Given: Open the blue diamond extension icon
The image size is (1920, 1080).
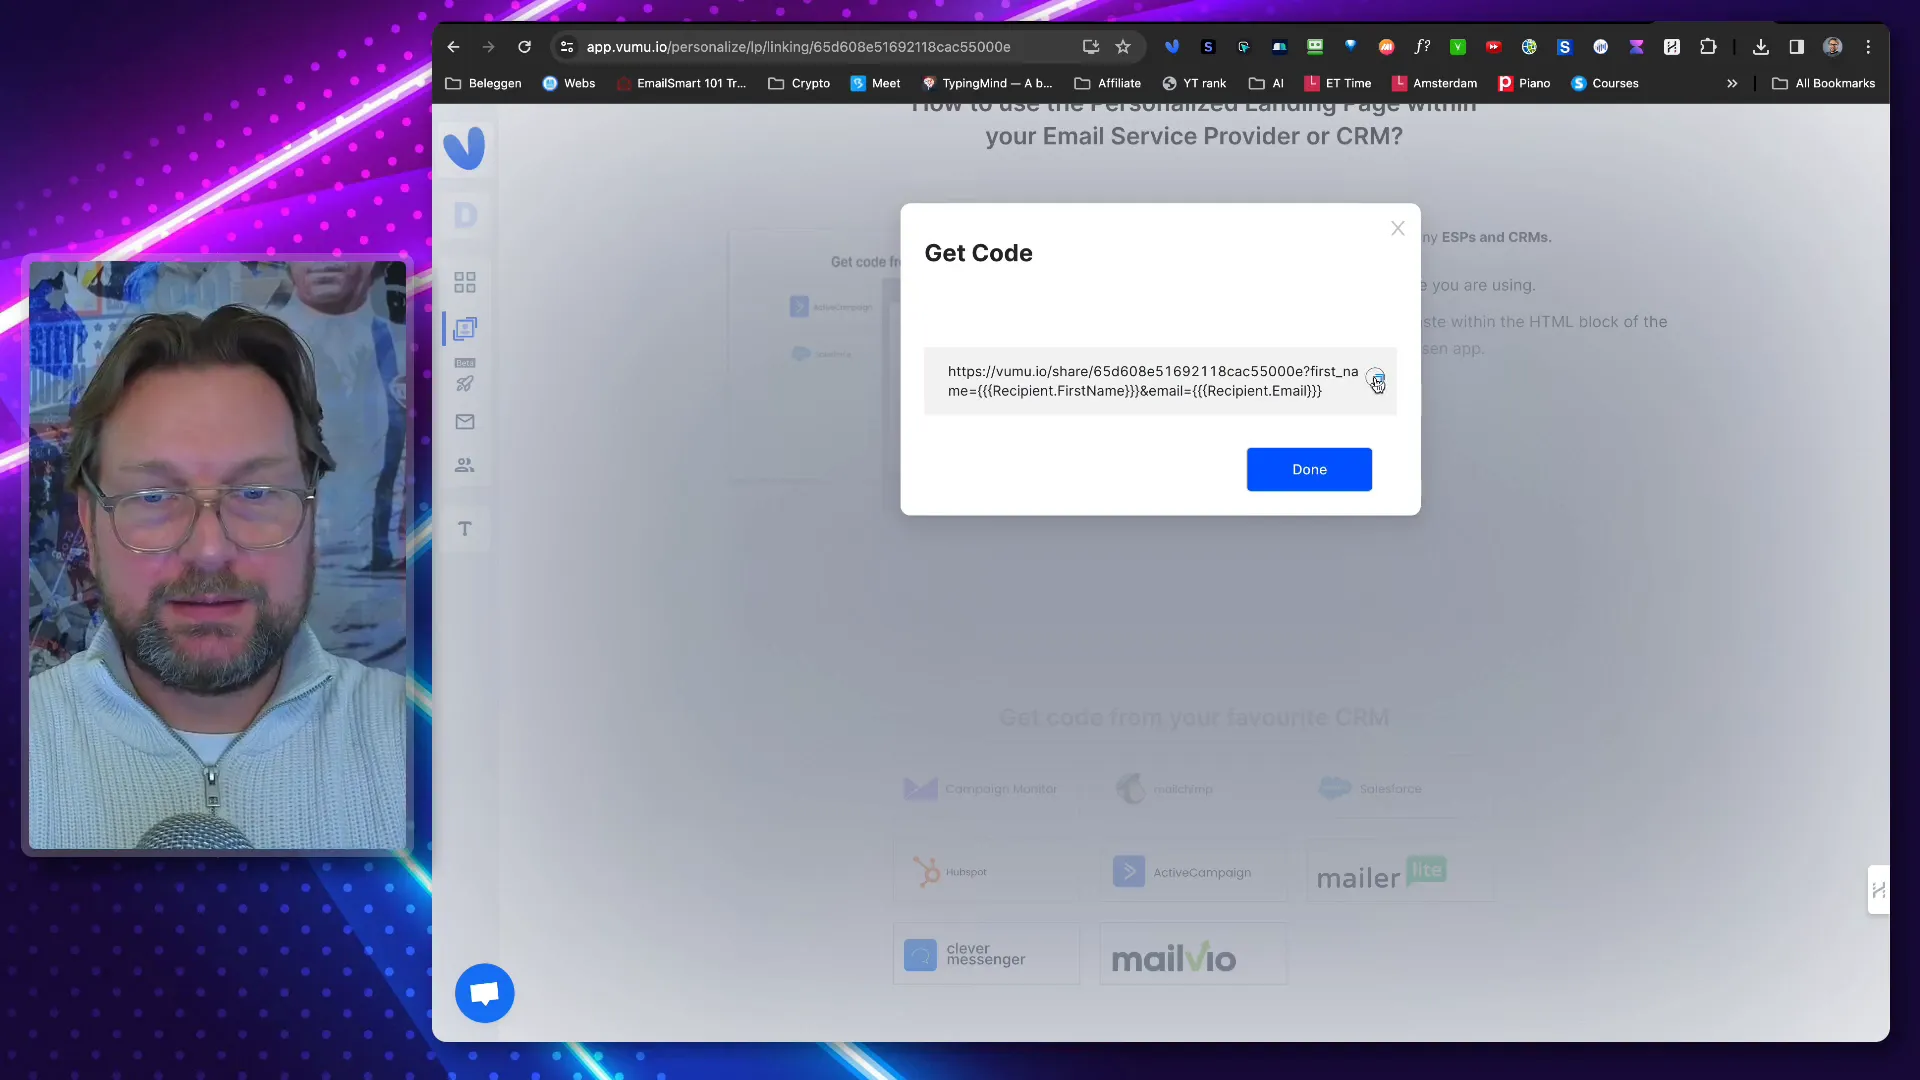Looking at the screenshot, I should coord(1351,47).
